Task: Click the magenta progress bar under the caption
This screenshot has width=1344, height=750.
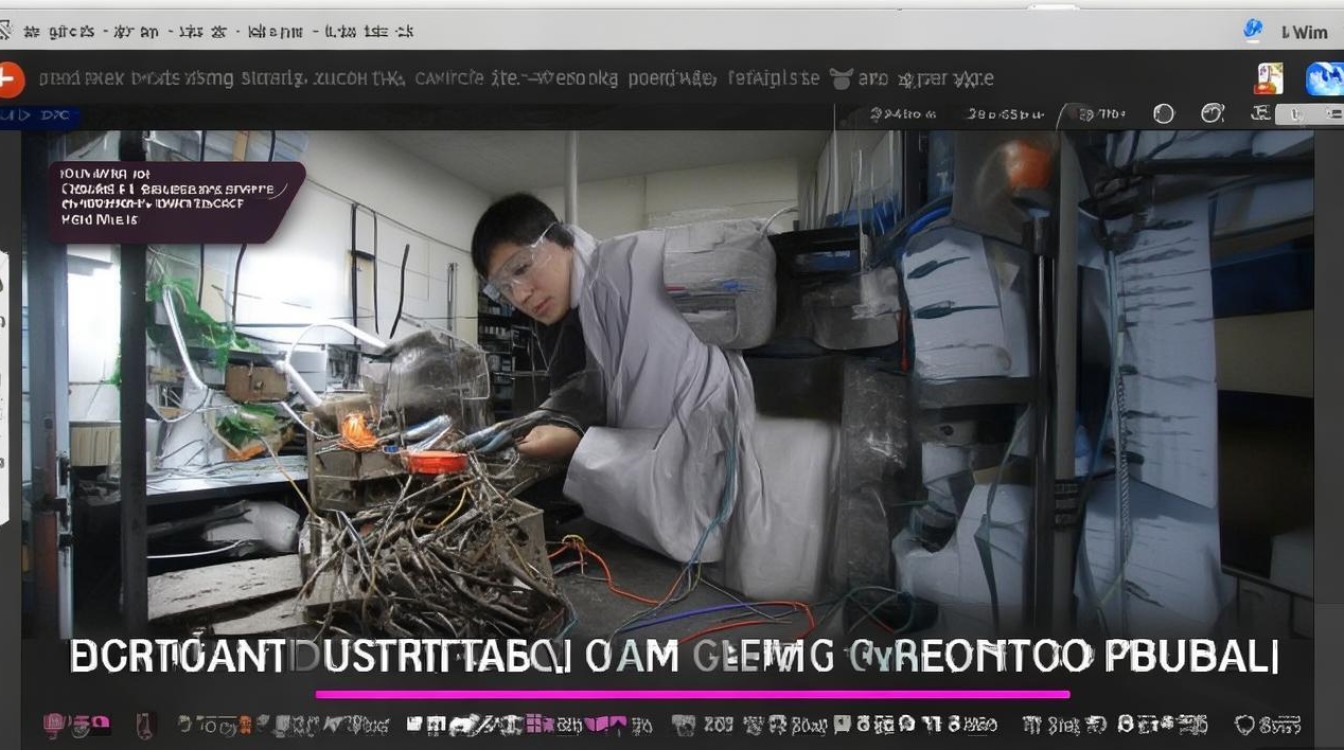Action: pyautogui.click(x=692, y=693)
